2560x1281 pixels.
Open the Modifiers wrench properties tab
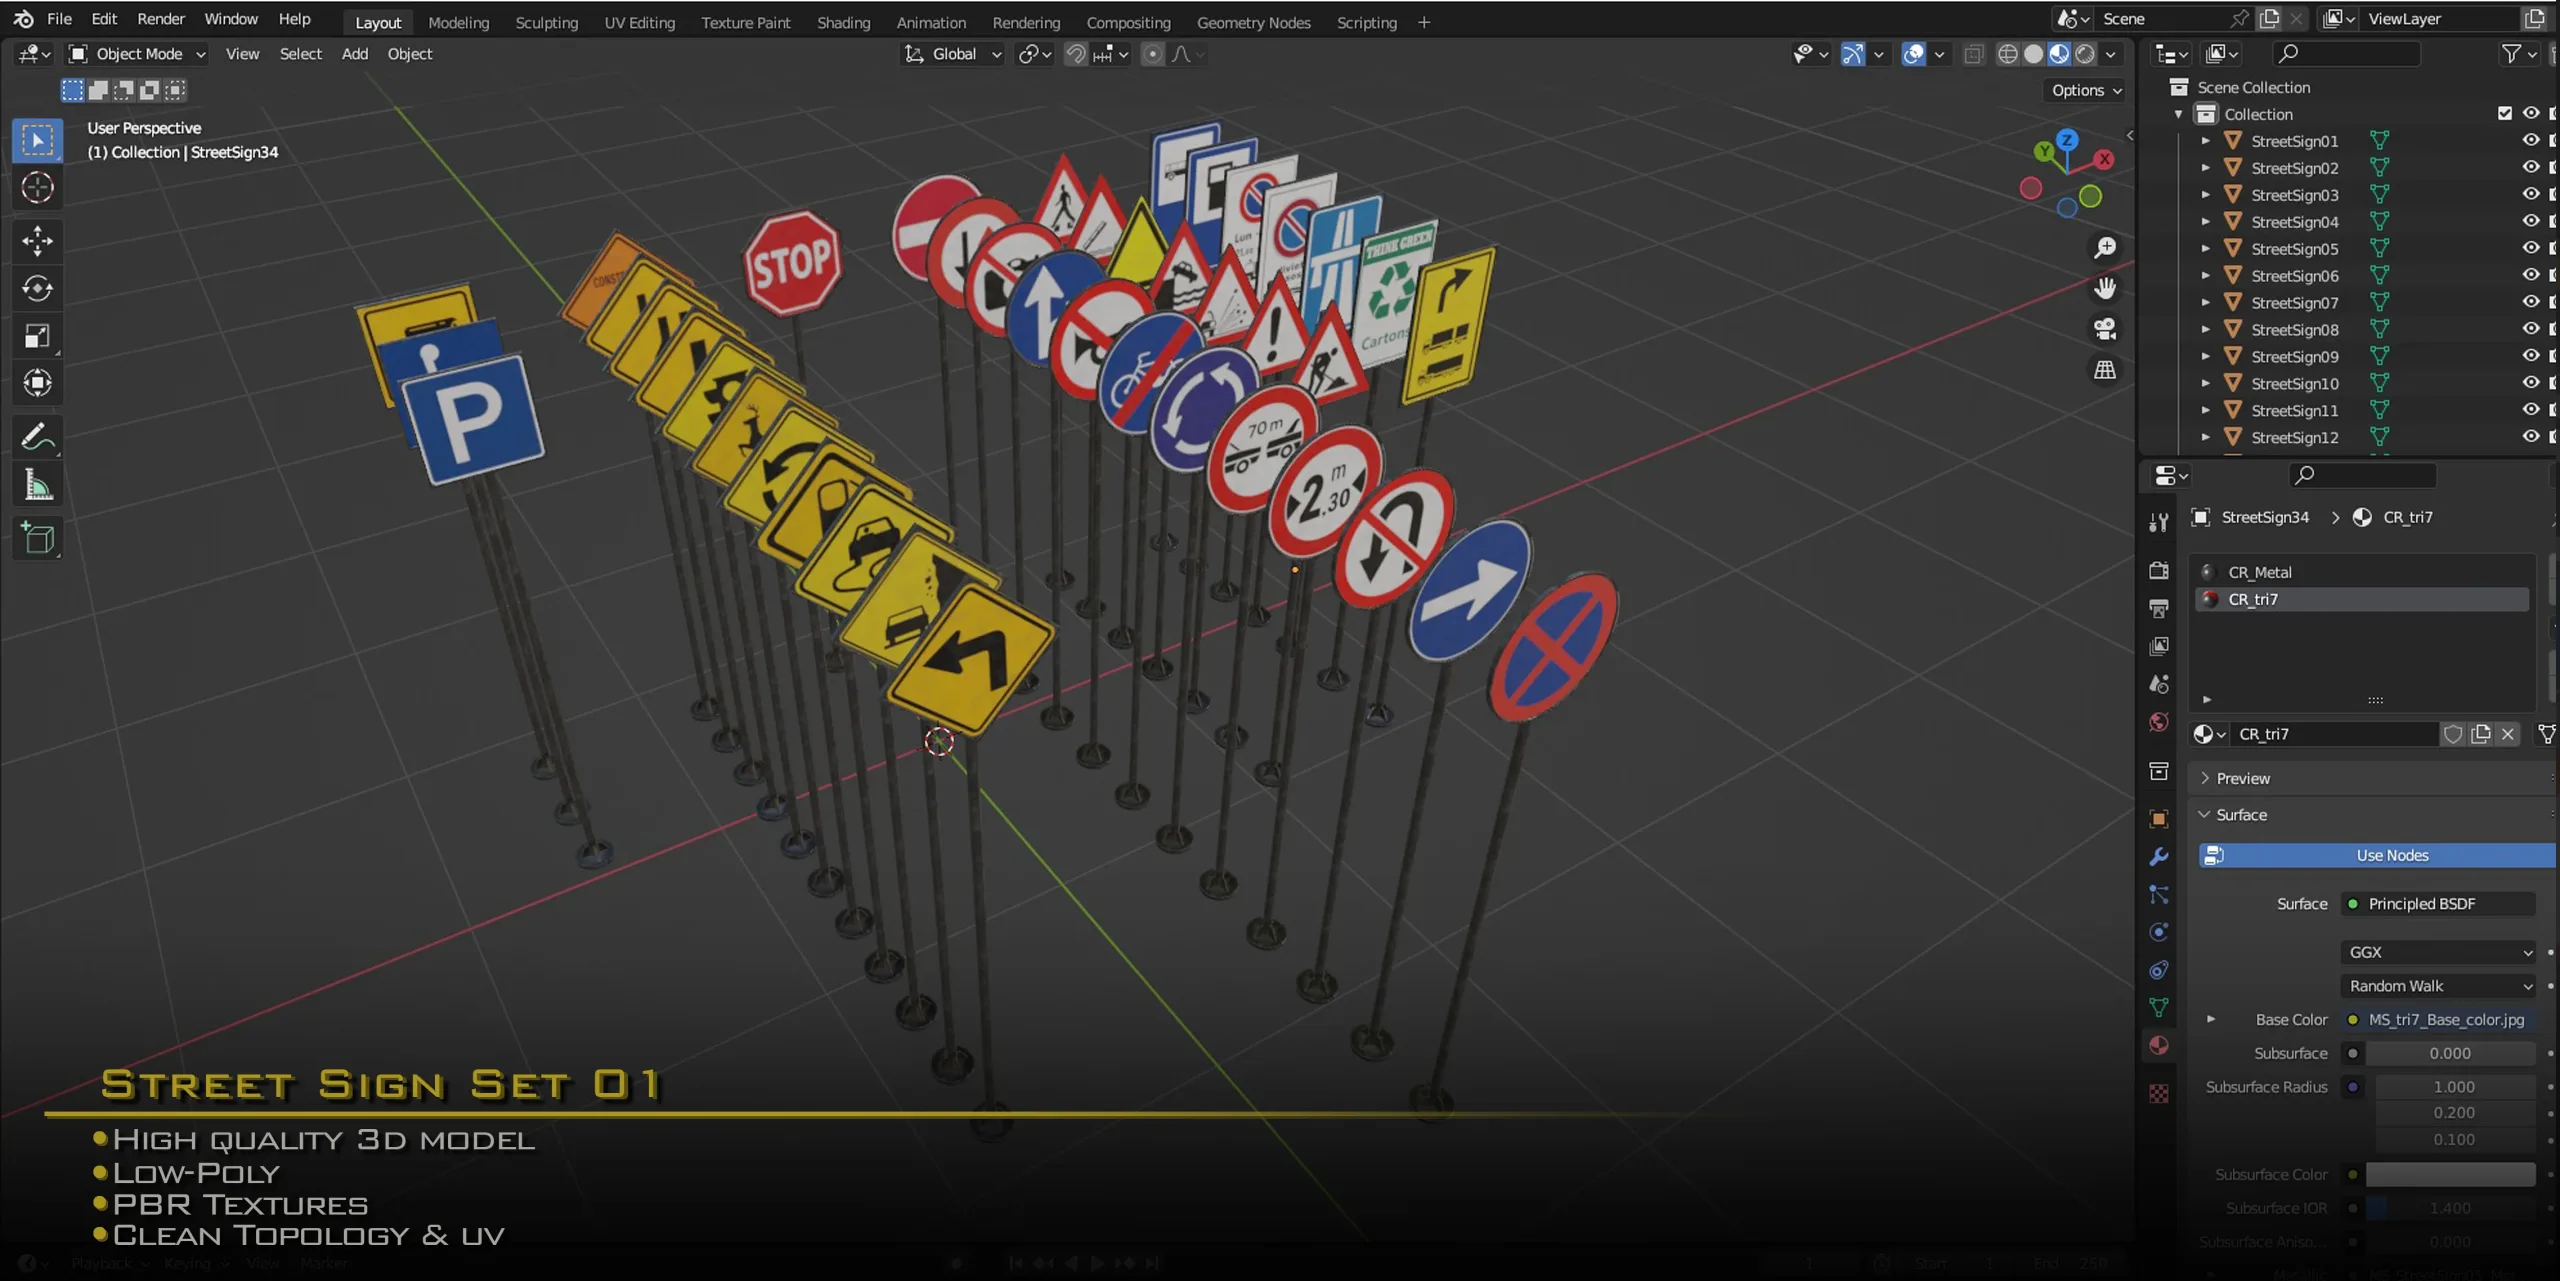click(2159, 857)
